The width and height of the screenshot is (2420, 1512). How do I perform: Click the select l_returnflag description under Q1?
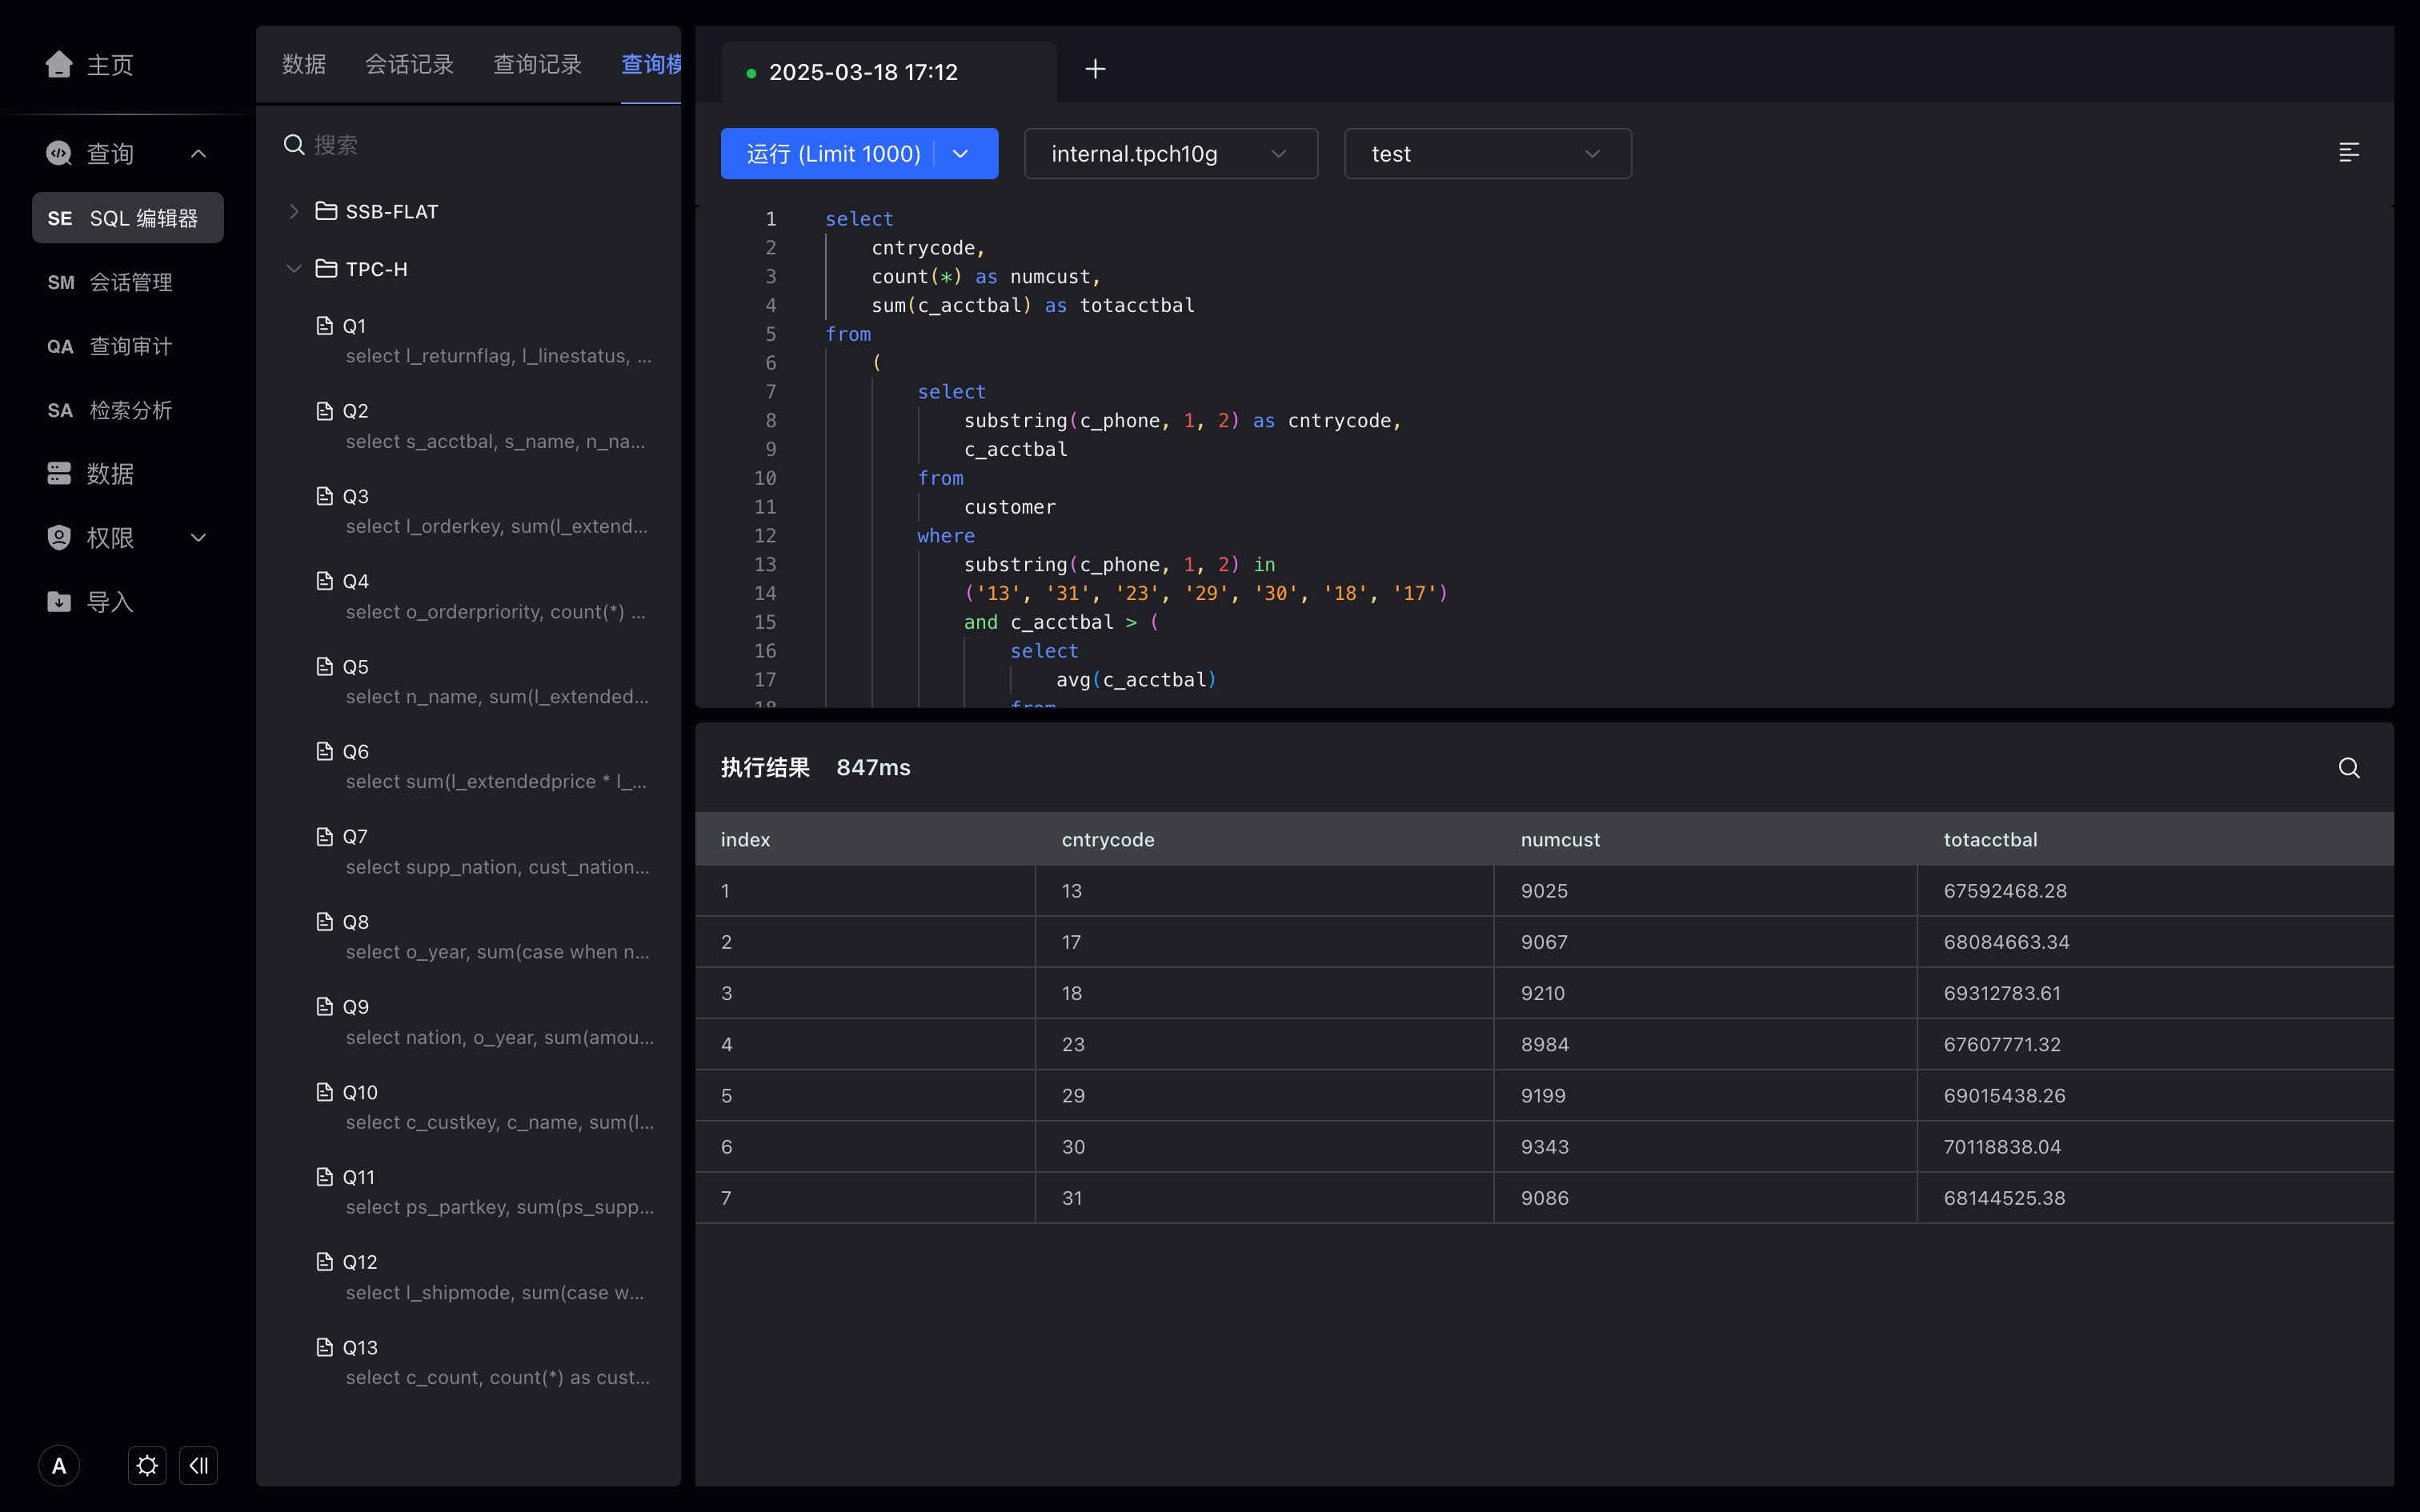[498, 356]
